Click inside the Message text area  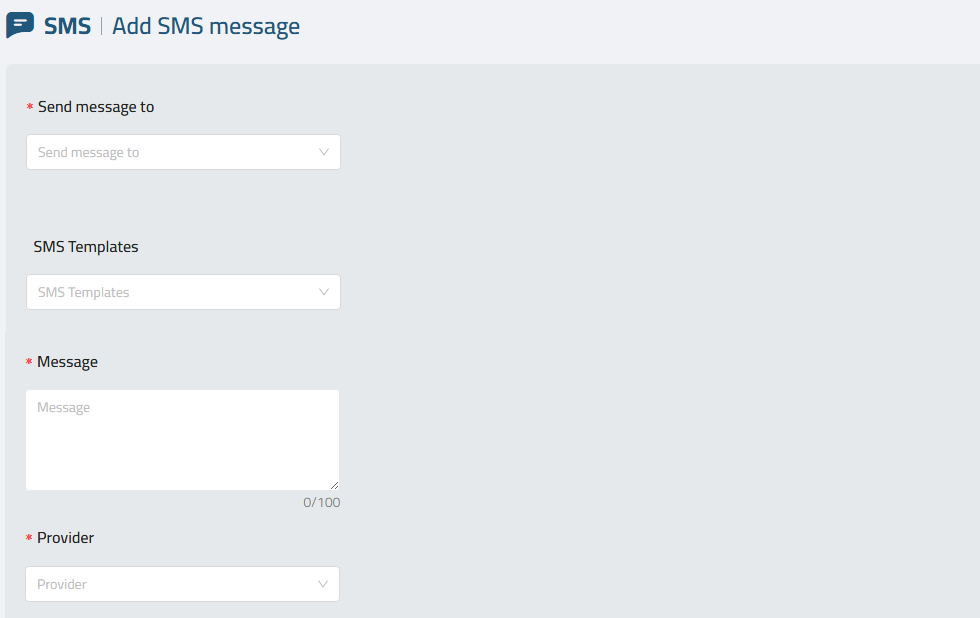(182, 440)
